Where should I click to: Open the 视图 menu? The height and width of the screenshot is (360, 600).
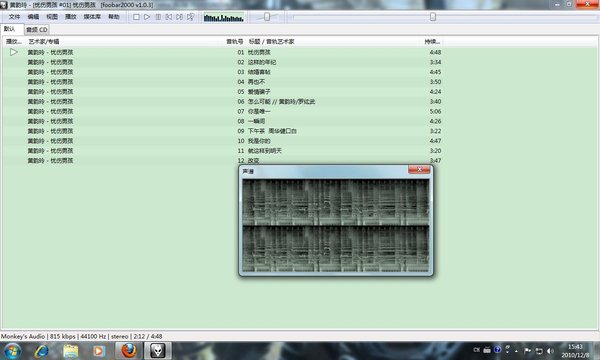coord(52,17)
